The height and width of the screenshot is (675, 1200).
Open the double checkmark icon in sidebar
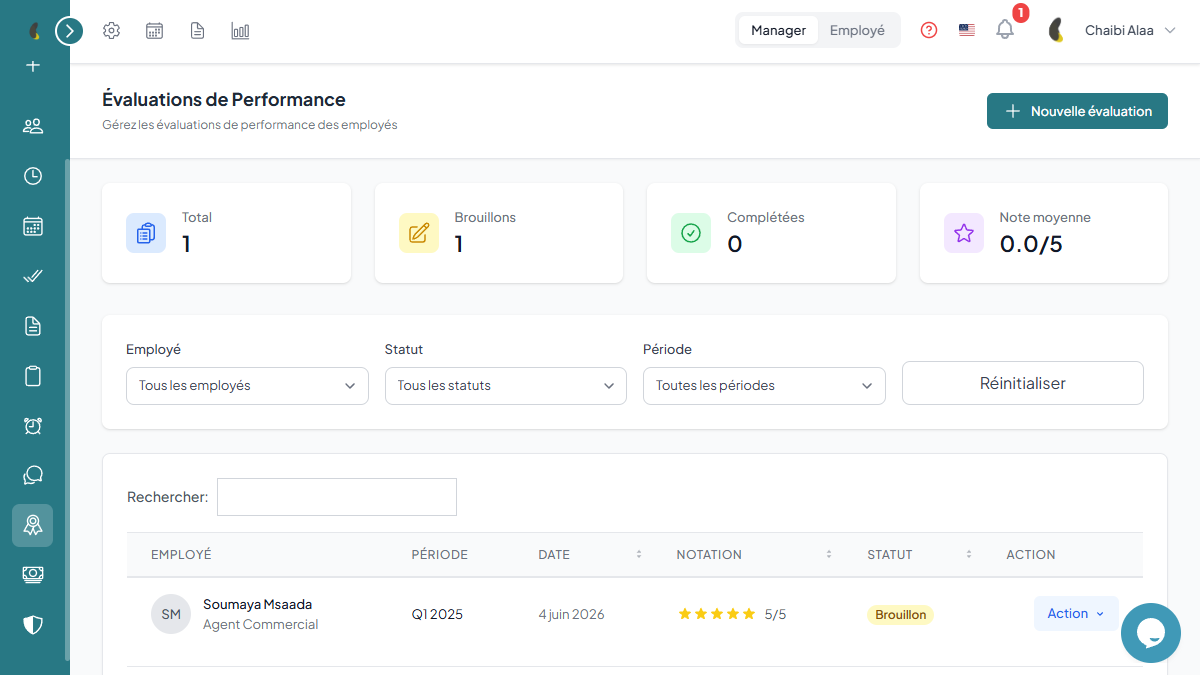point(33,276)
